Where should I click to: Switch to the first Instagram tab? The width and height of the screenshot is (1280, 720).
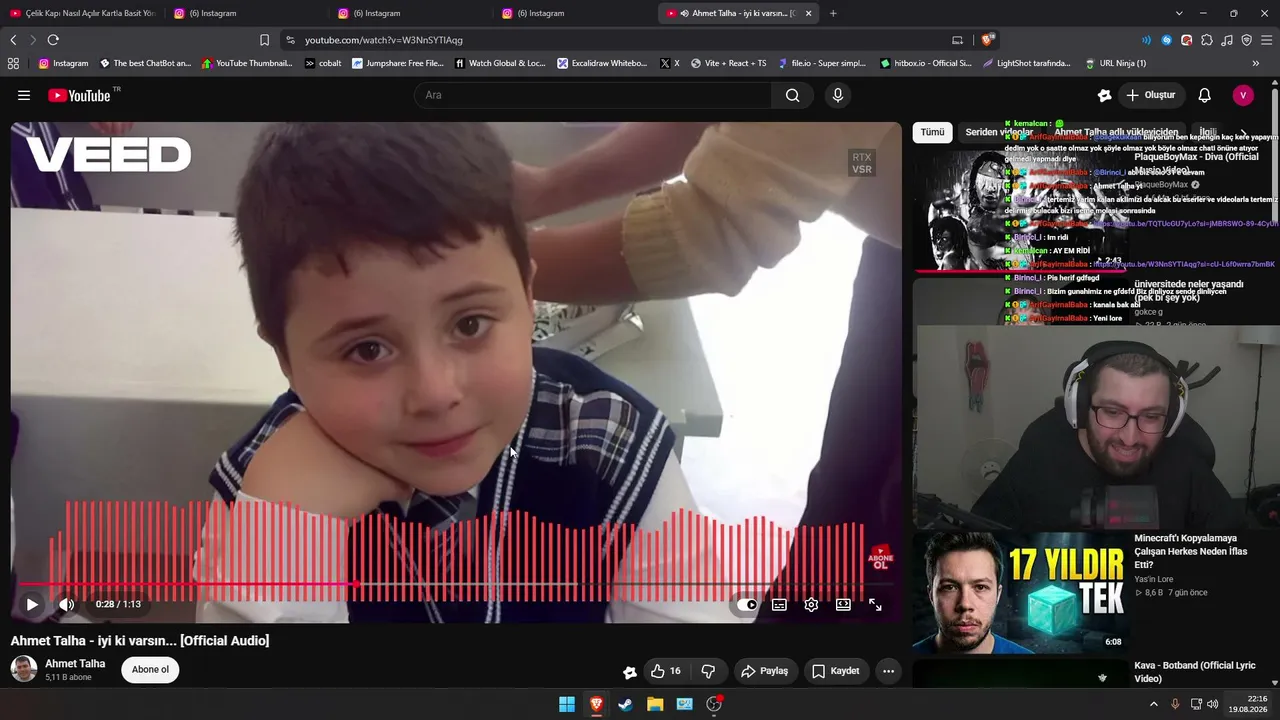coord(245,13)
